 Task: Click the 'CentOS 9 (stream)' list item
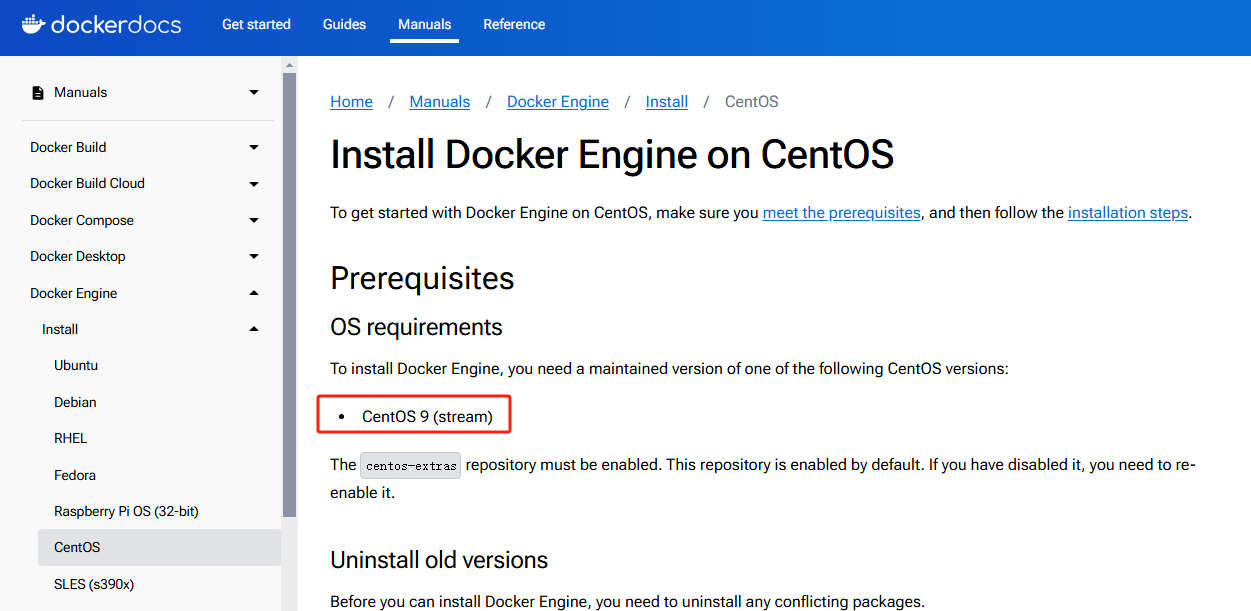[428, 416]
